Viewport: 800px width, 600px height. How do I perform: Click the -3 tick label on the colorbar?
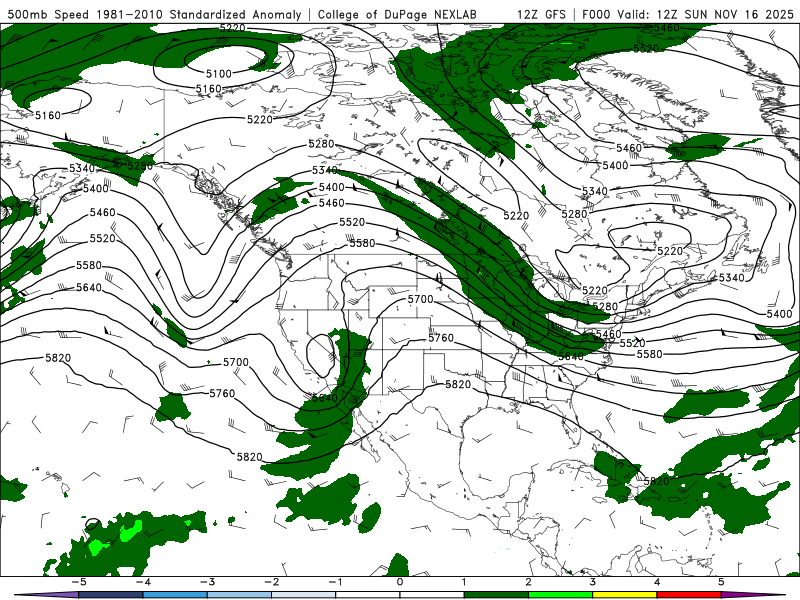(207, 582)
